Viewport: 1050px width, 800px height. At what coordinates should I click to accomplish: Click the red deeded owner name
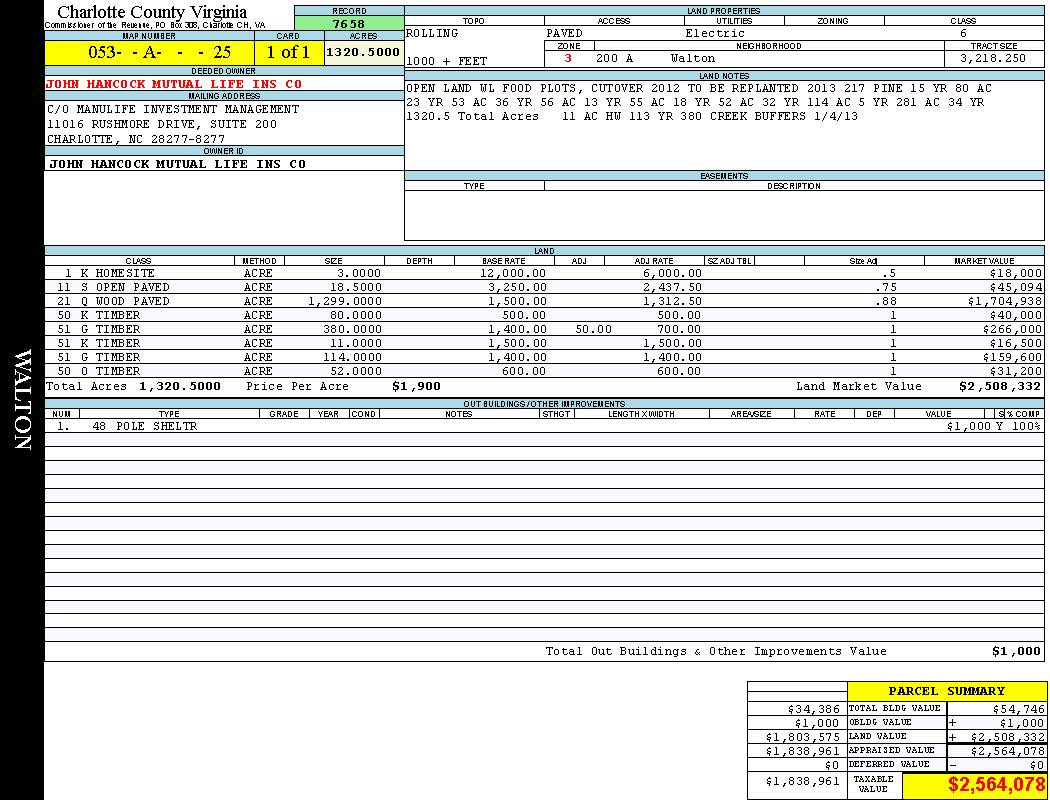coord(174,84)
